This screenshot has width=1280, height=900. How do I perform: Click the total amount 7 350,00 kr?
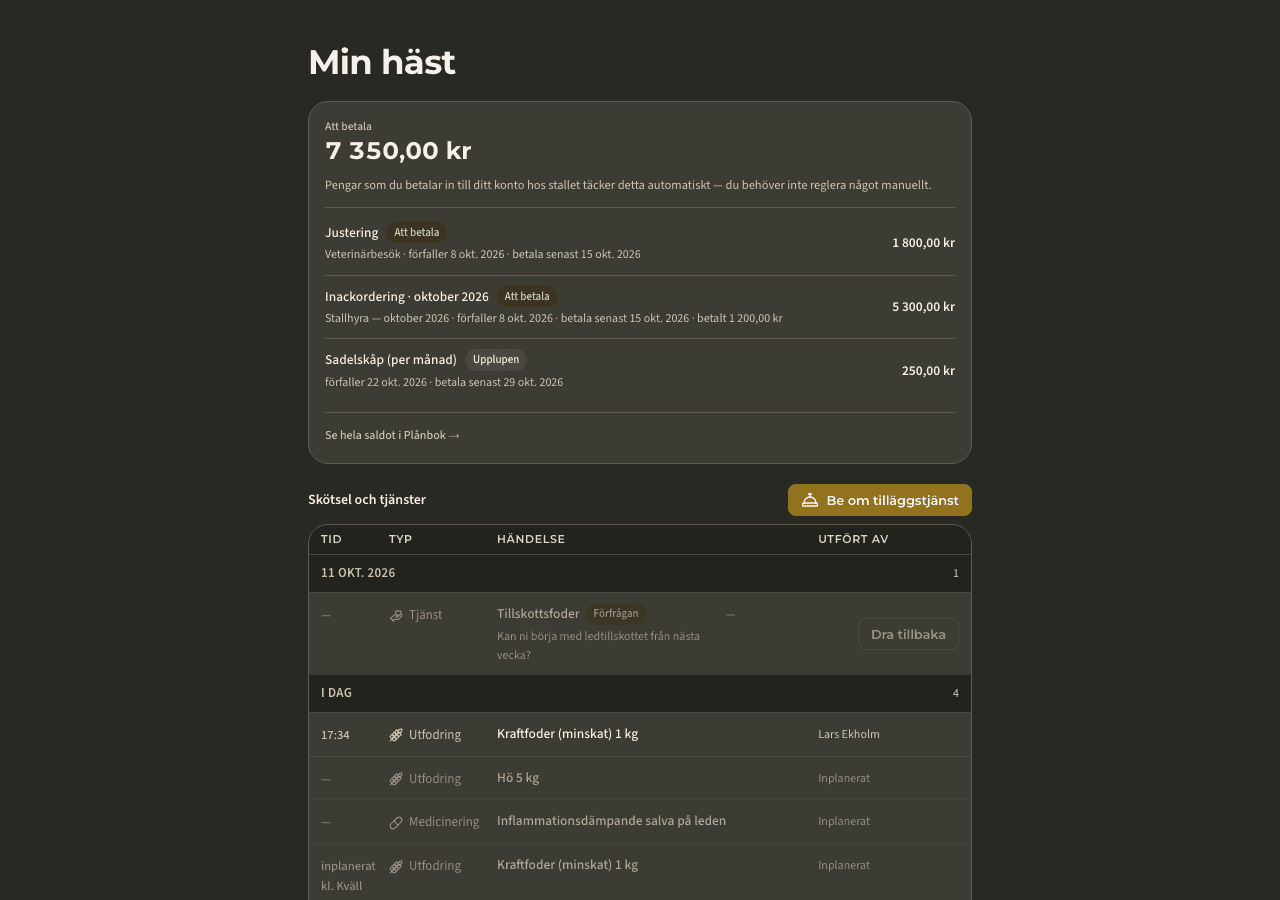(398, 151)
